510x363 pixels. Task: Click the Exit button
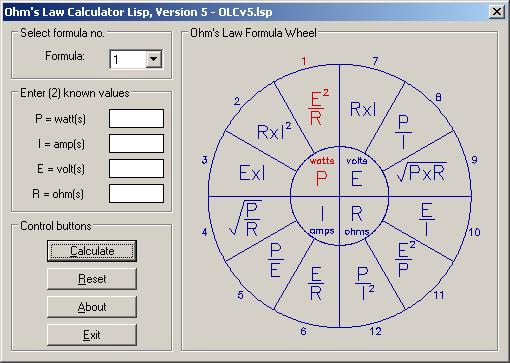tap(92, 335)
